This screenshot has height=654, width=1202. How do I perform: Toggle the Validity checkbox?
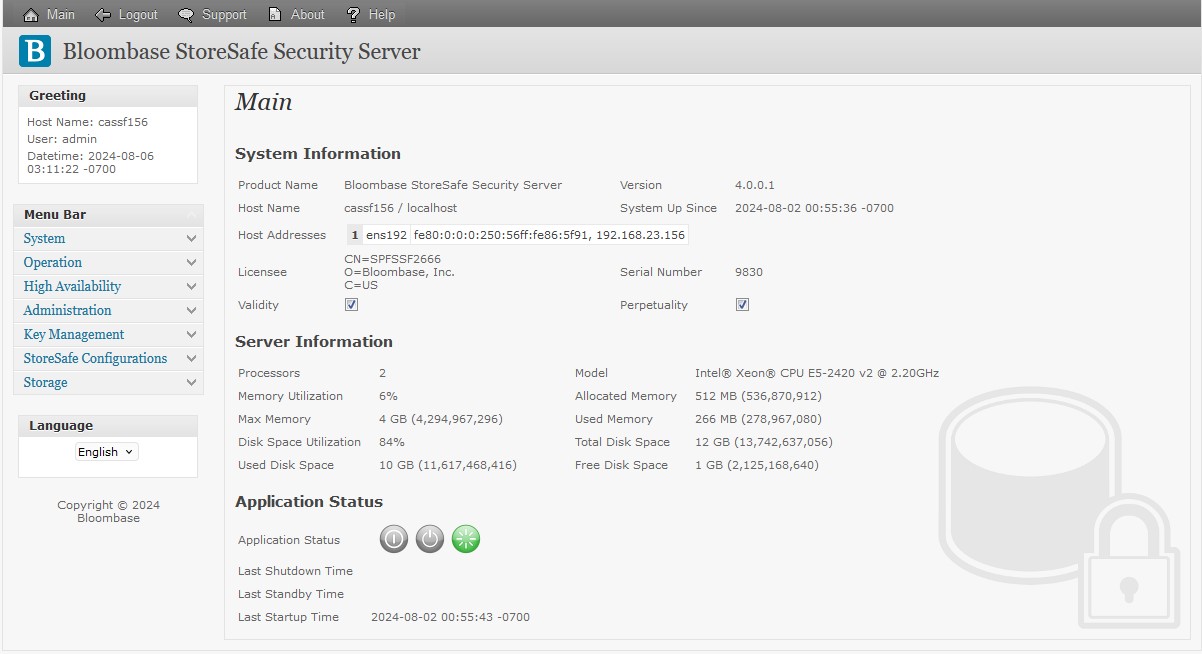tap(351, 305)
